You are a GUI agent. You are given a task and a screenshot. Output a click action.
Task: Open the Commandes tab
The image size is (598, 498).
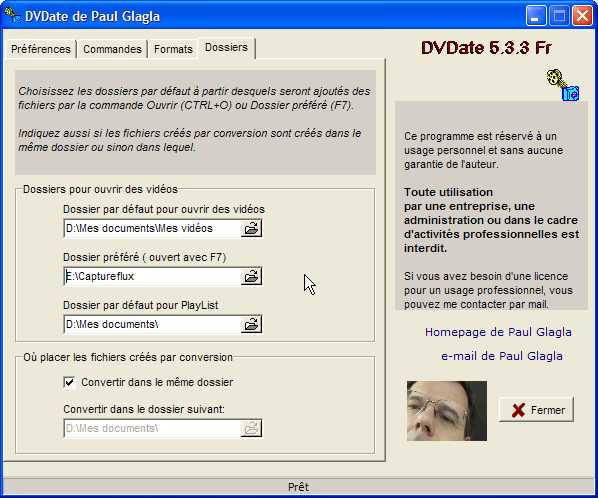pyautogui.click(x=112, y=49)
